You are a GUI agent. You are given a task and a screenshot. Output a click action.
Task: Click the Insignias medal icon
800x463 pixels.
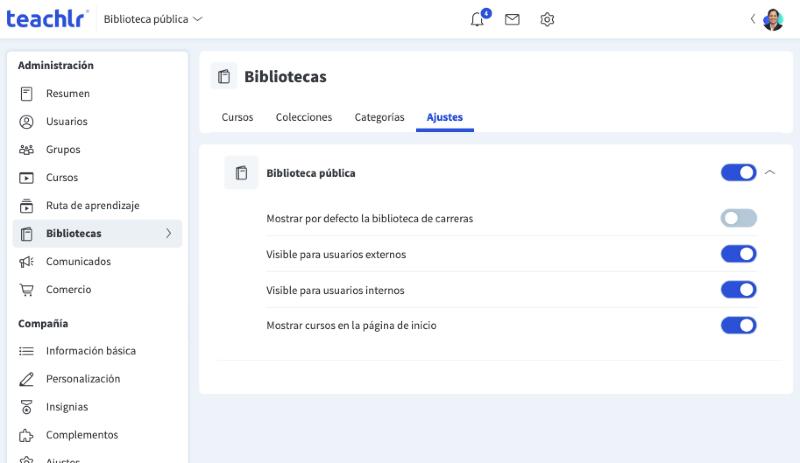click(x=26, y=407)
